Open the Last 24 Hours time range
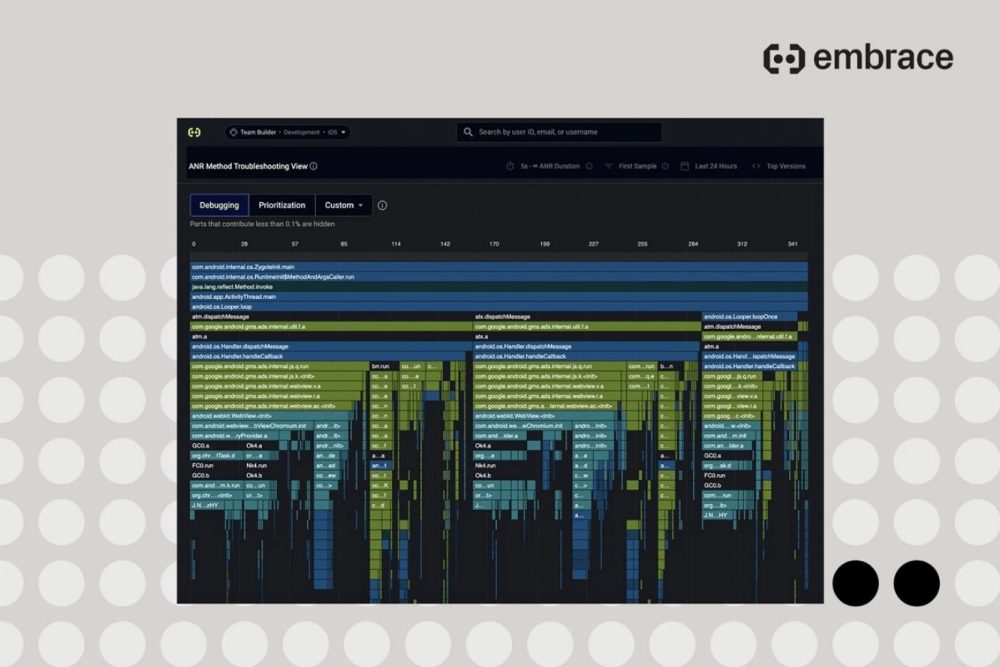Screen dimensions: 1000x667 coord(716,167)
